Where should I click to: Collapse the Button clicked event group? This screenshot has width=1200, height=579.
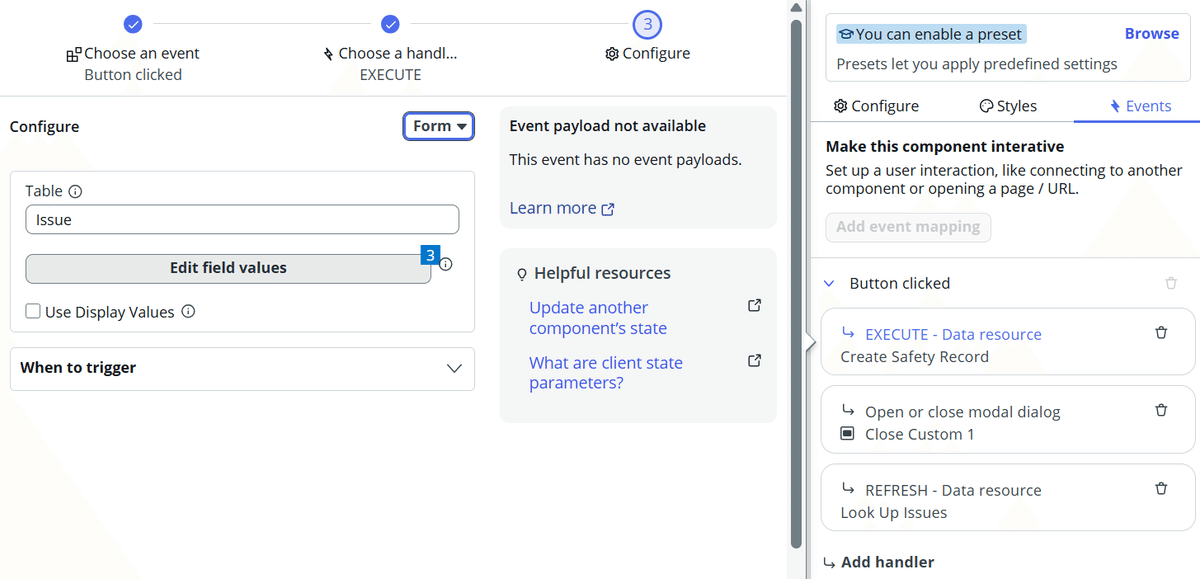coord(828,283)
